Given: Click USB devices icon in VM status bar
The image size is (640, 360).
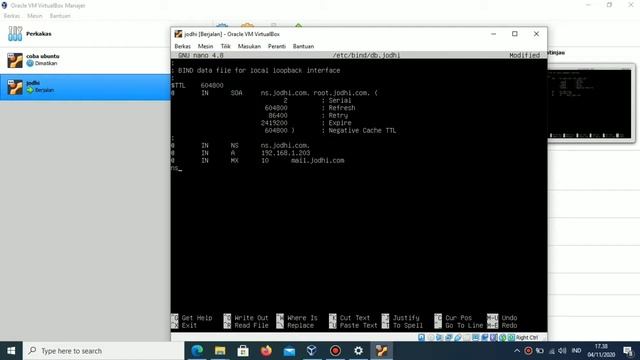Looking at the screenshot, I should 458,338.
